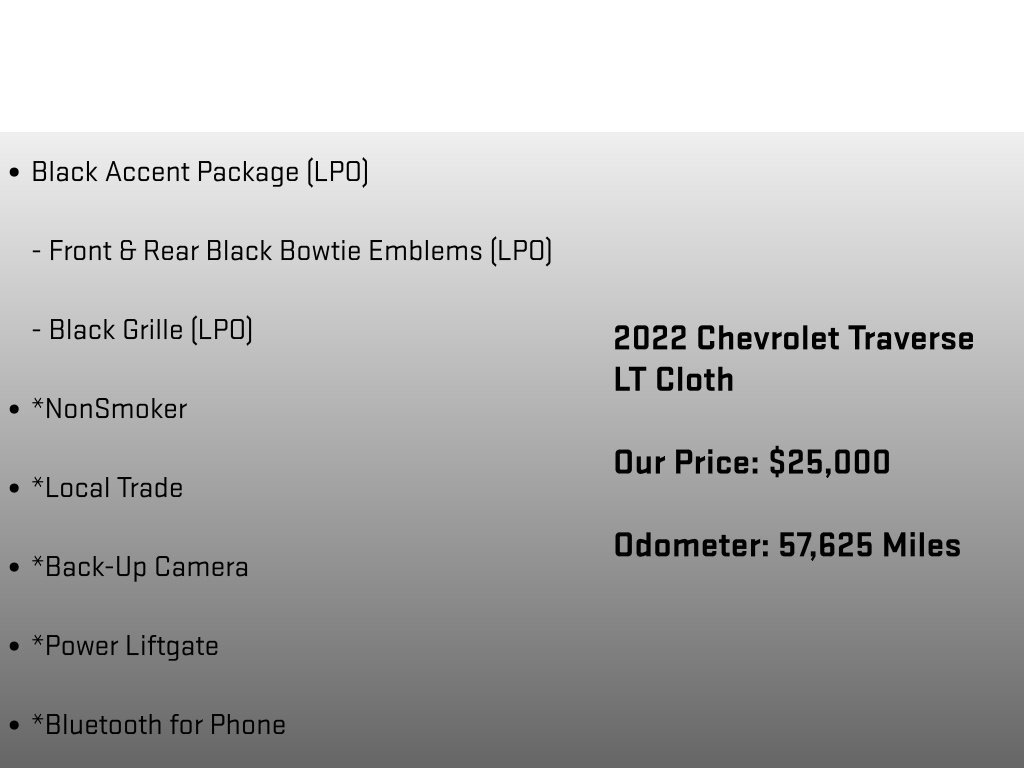Image resolution: width=1024 pixels, height=768 pixels.
Task: Click the bullet beside *Bluetooth for Phone
Action: (14, 726)
